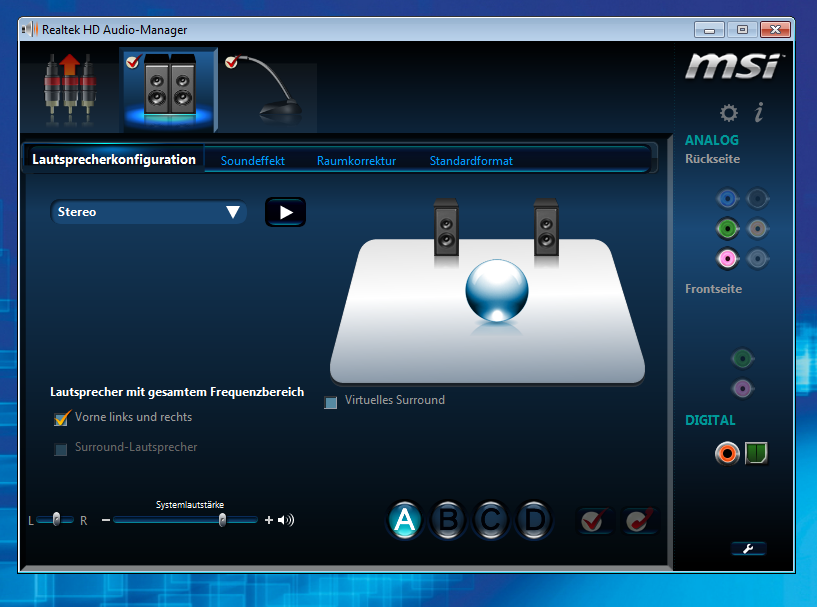Open settings gear below MSI logo
Screen dimensions: 817x607
(728, 113)
